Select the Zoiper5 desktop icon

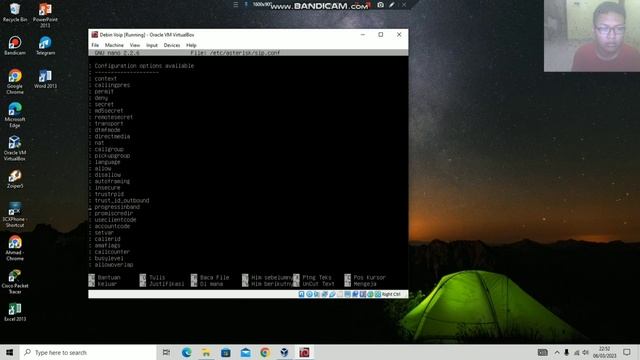pyautogui.click(x=15, y=179)
